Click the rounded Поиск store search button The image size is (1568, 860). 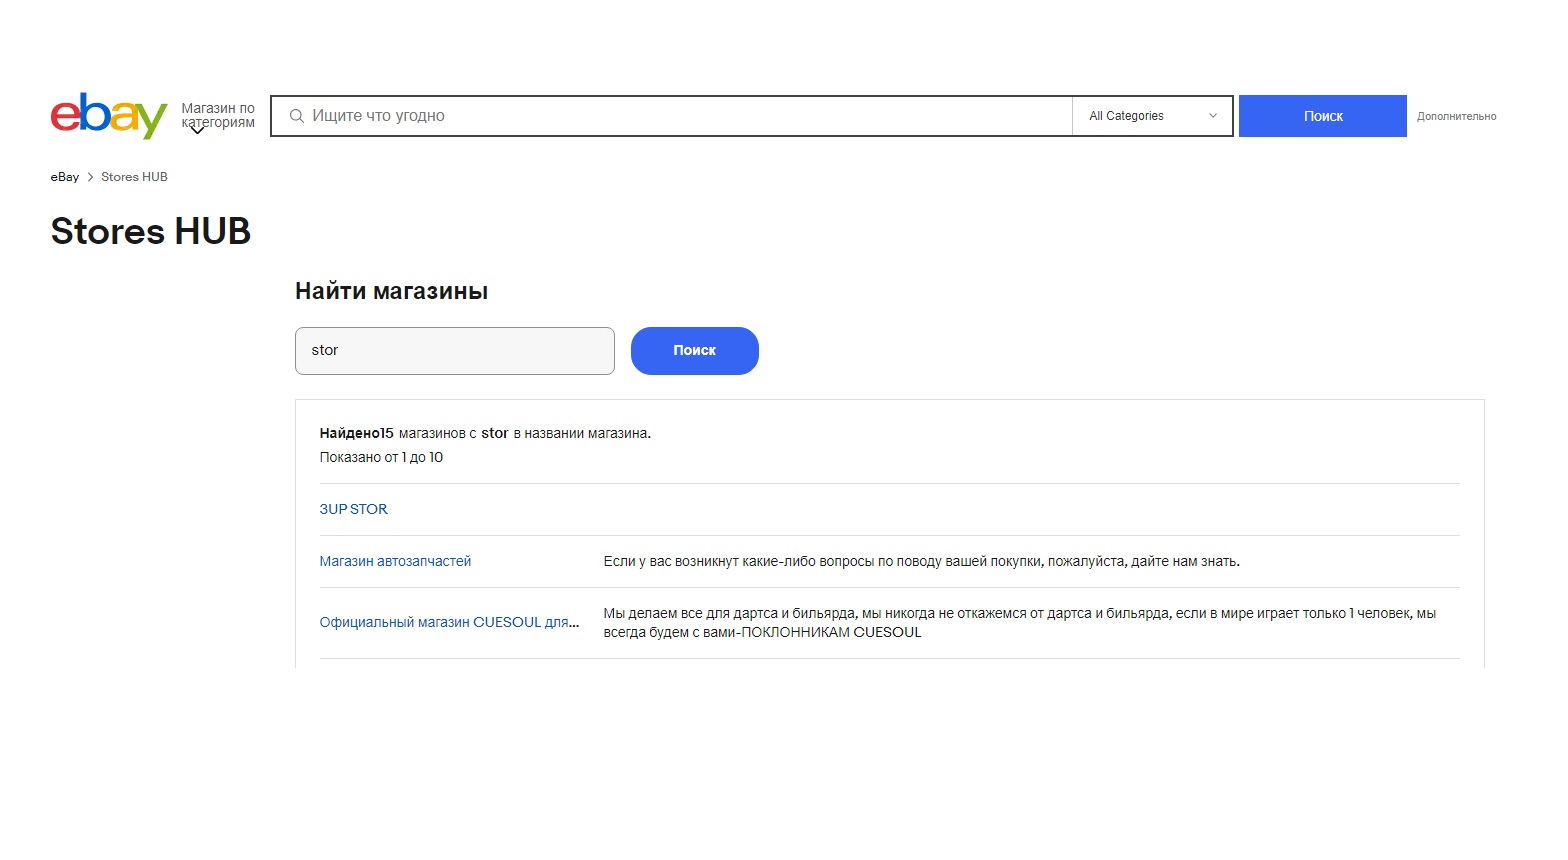pos(695,351)
